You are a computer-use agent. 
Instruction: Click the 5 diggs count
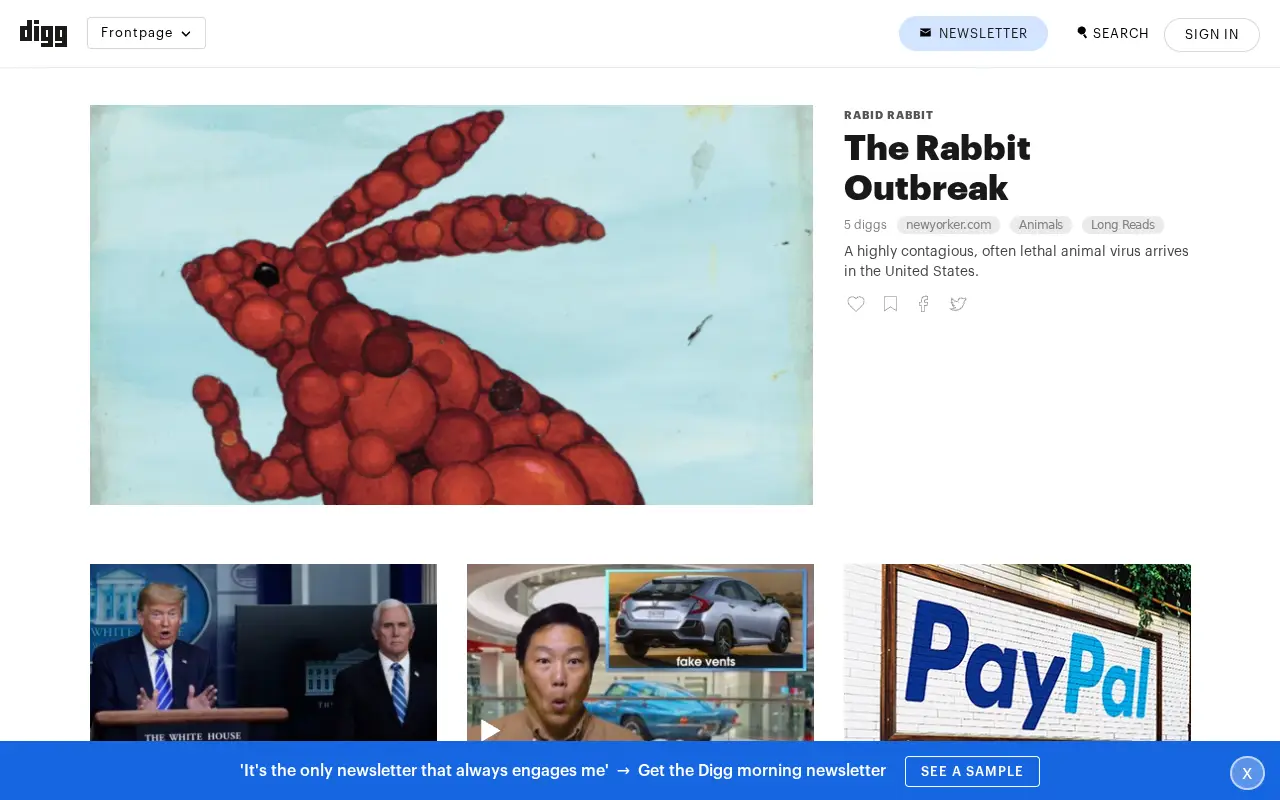[x=865, y=225]
